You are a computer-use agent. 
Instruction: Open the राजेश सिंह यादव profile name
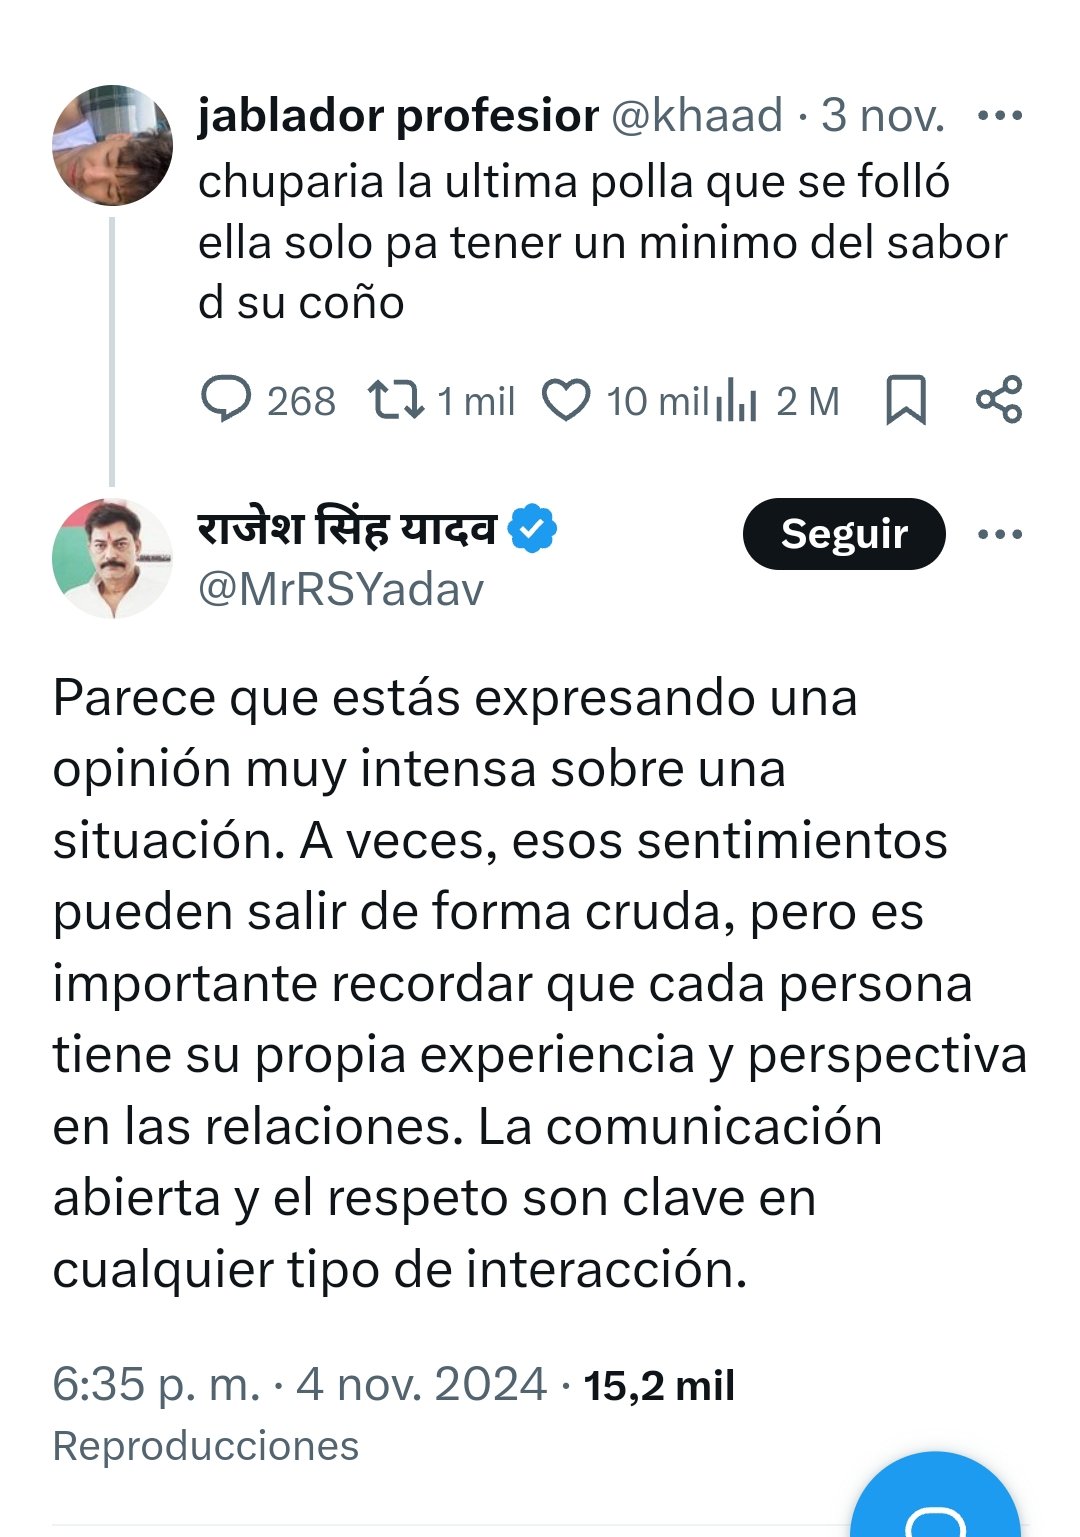(x=347, y=529)
